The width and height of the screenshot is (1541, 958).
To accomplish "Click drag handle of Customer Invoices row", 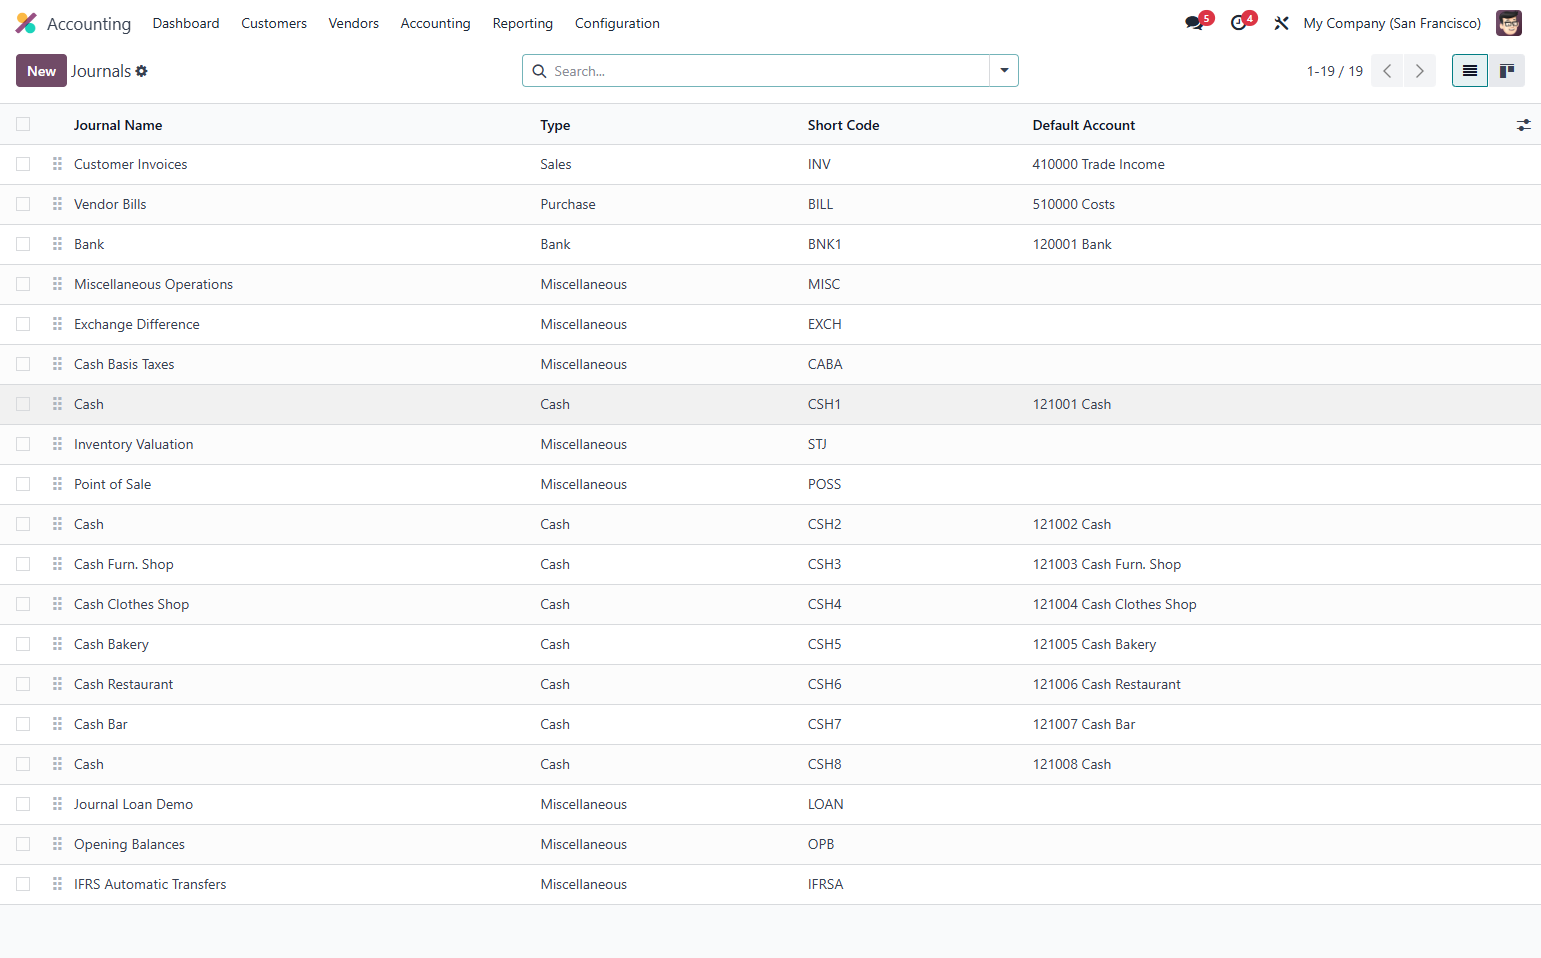I will coord(58,164).
